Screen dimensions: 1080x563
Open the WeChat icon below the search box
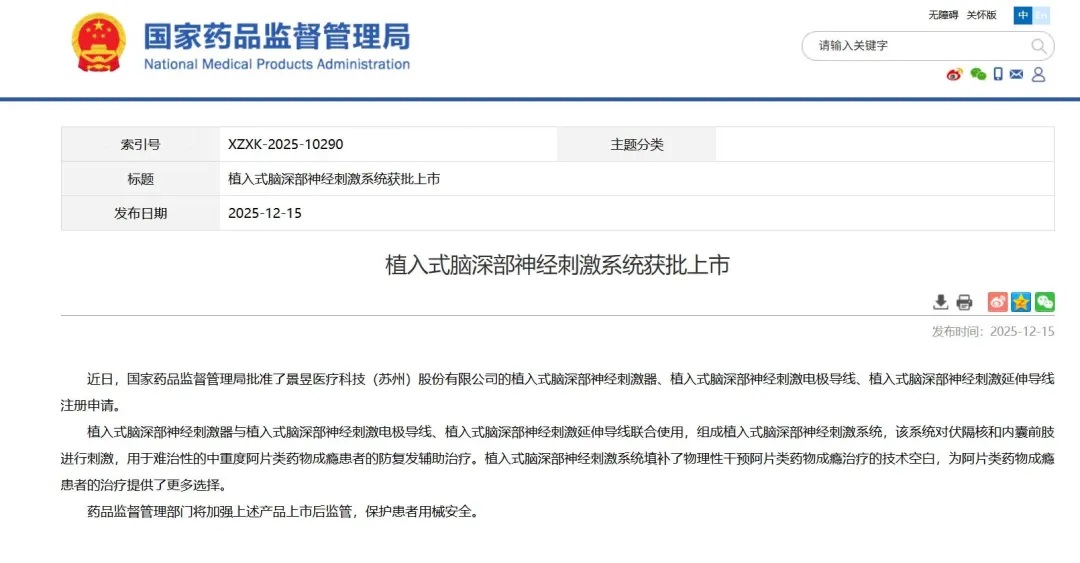[977, 74]
